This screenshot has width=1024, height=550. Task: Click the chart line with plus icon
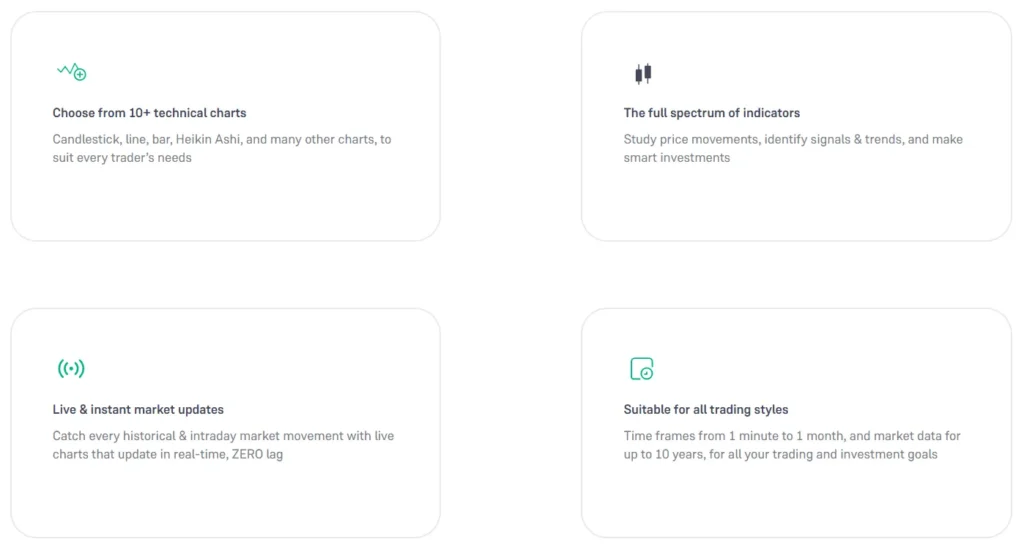pos(71,72)
